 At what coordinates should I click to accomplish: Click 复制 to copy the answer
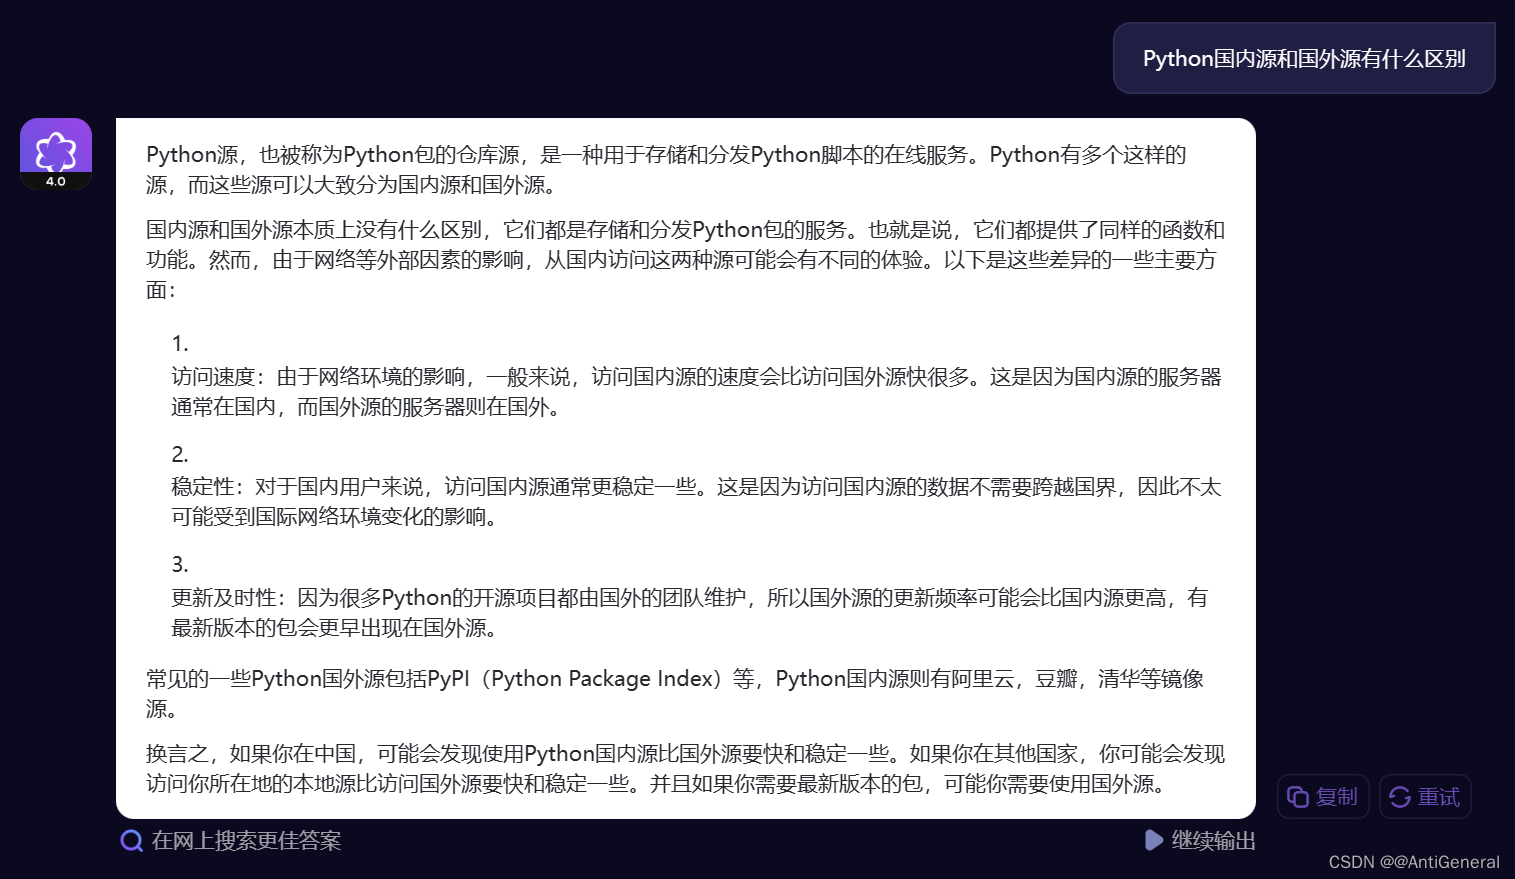pos(1322,796)
